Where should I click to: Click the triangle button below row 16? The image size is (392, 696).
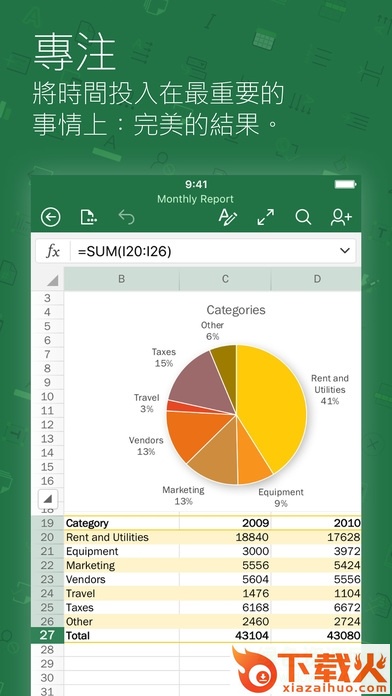pyautogui.click(x=48, y=499)
